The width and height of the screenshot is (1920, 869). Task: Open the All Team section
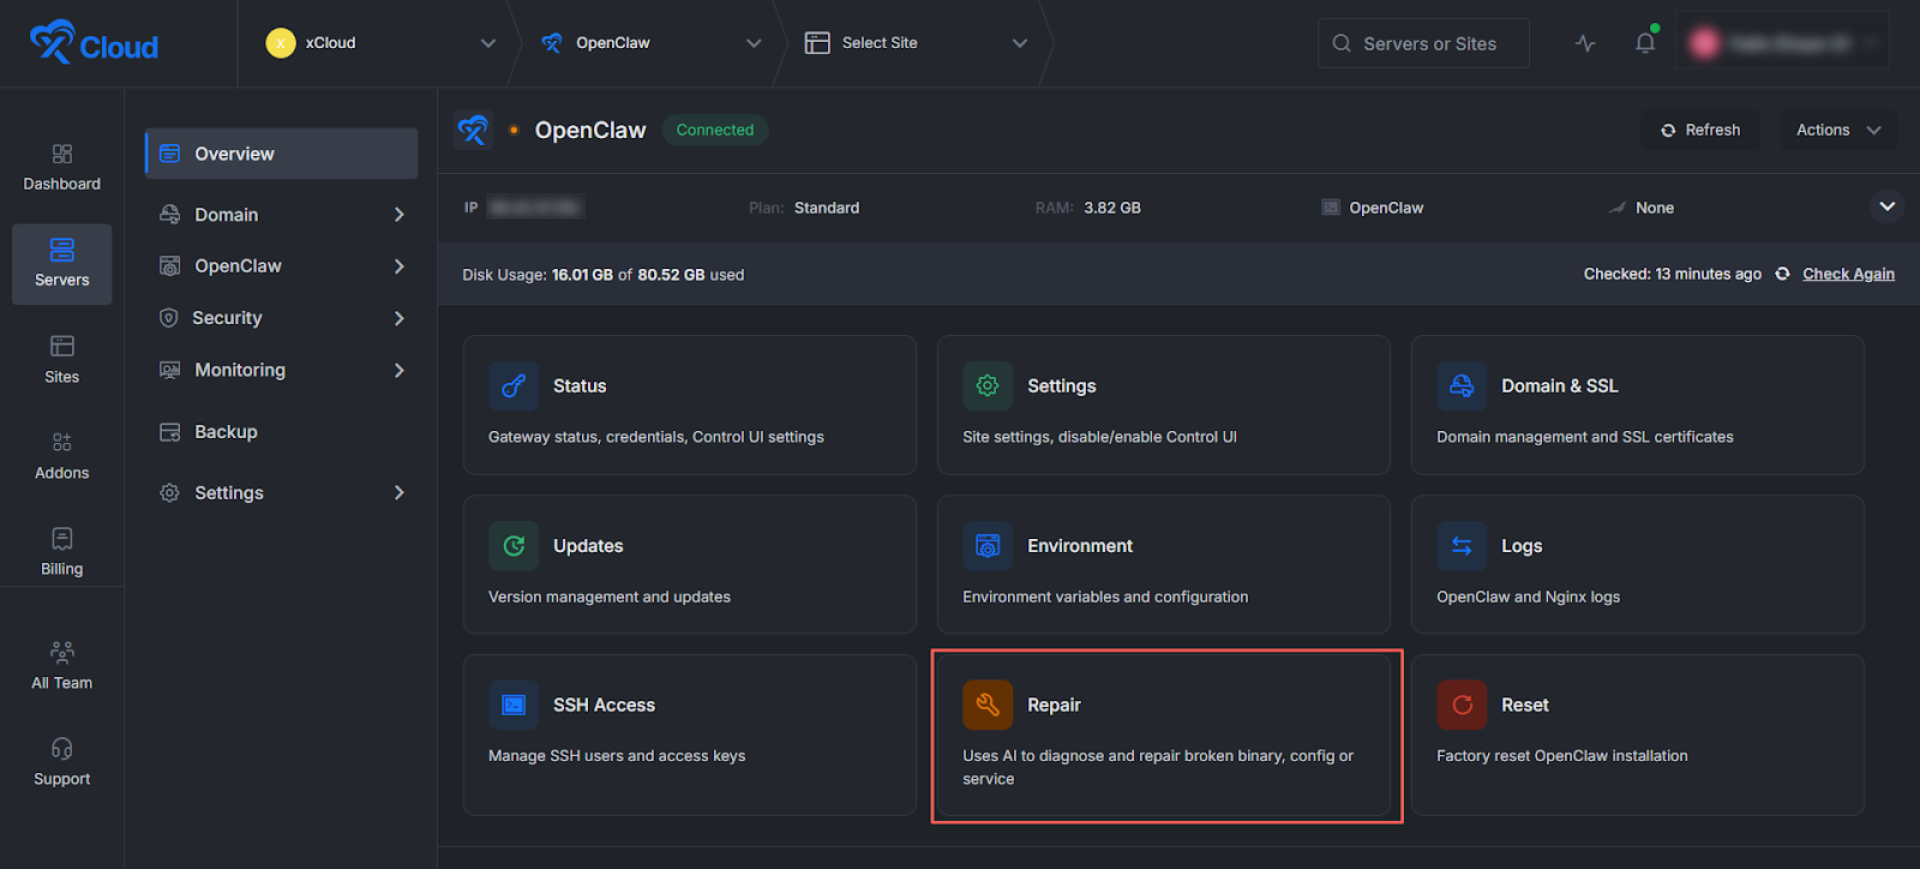(62, 666)
